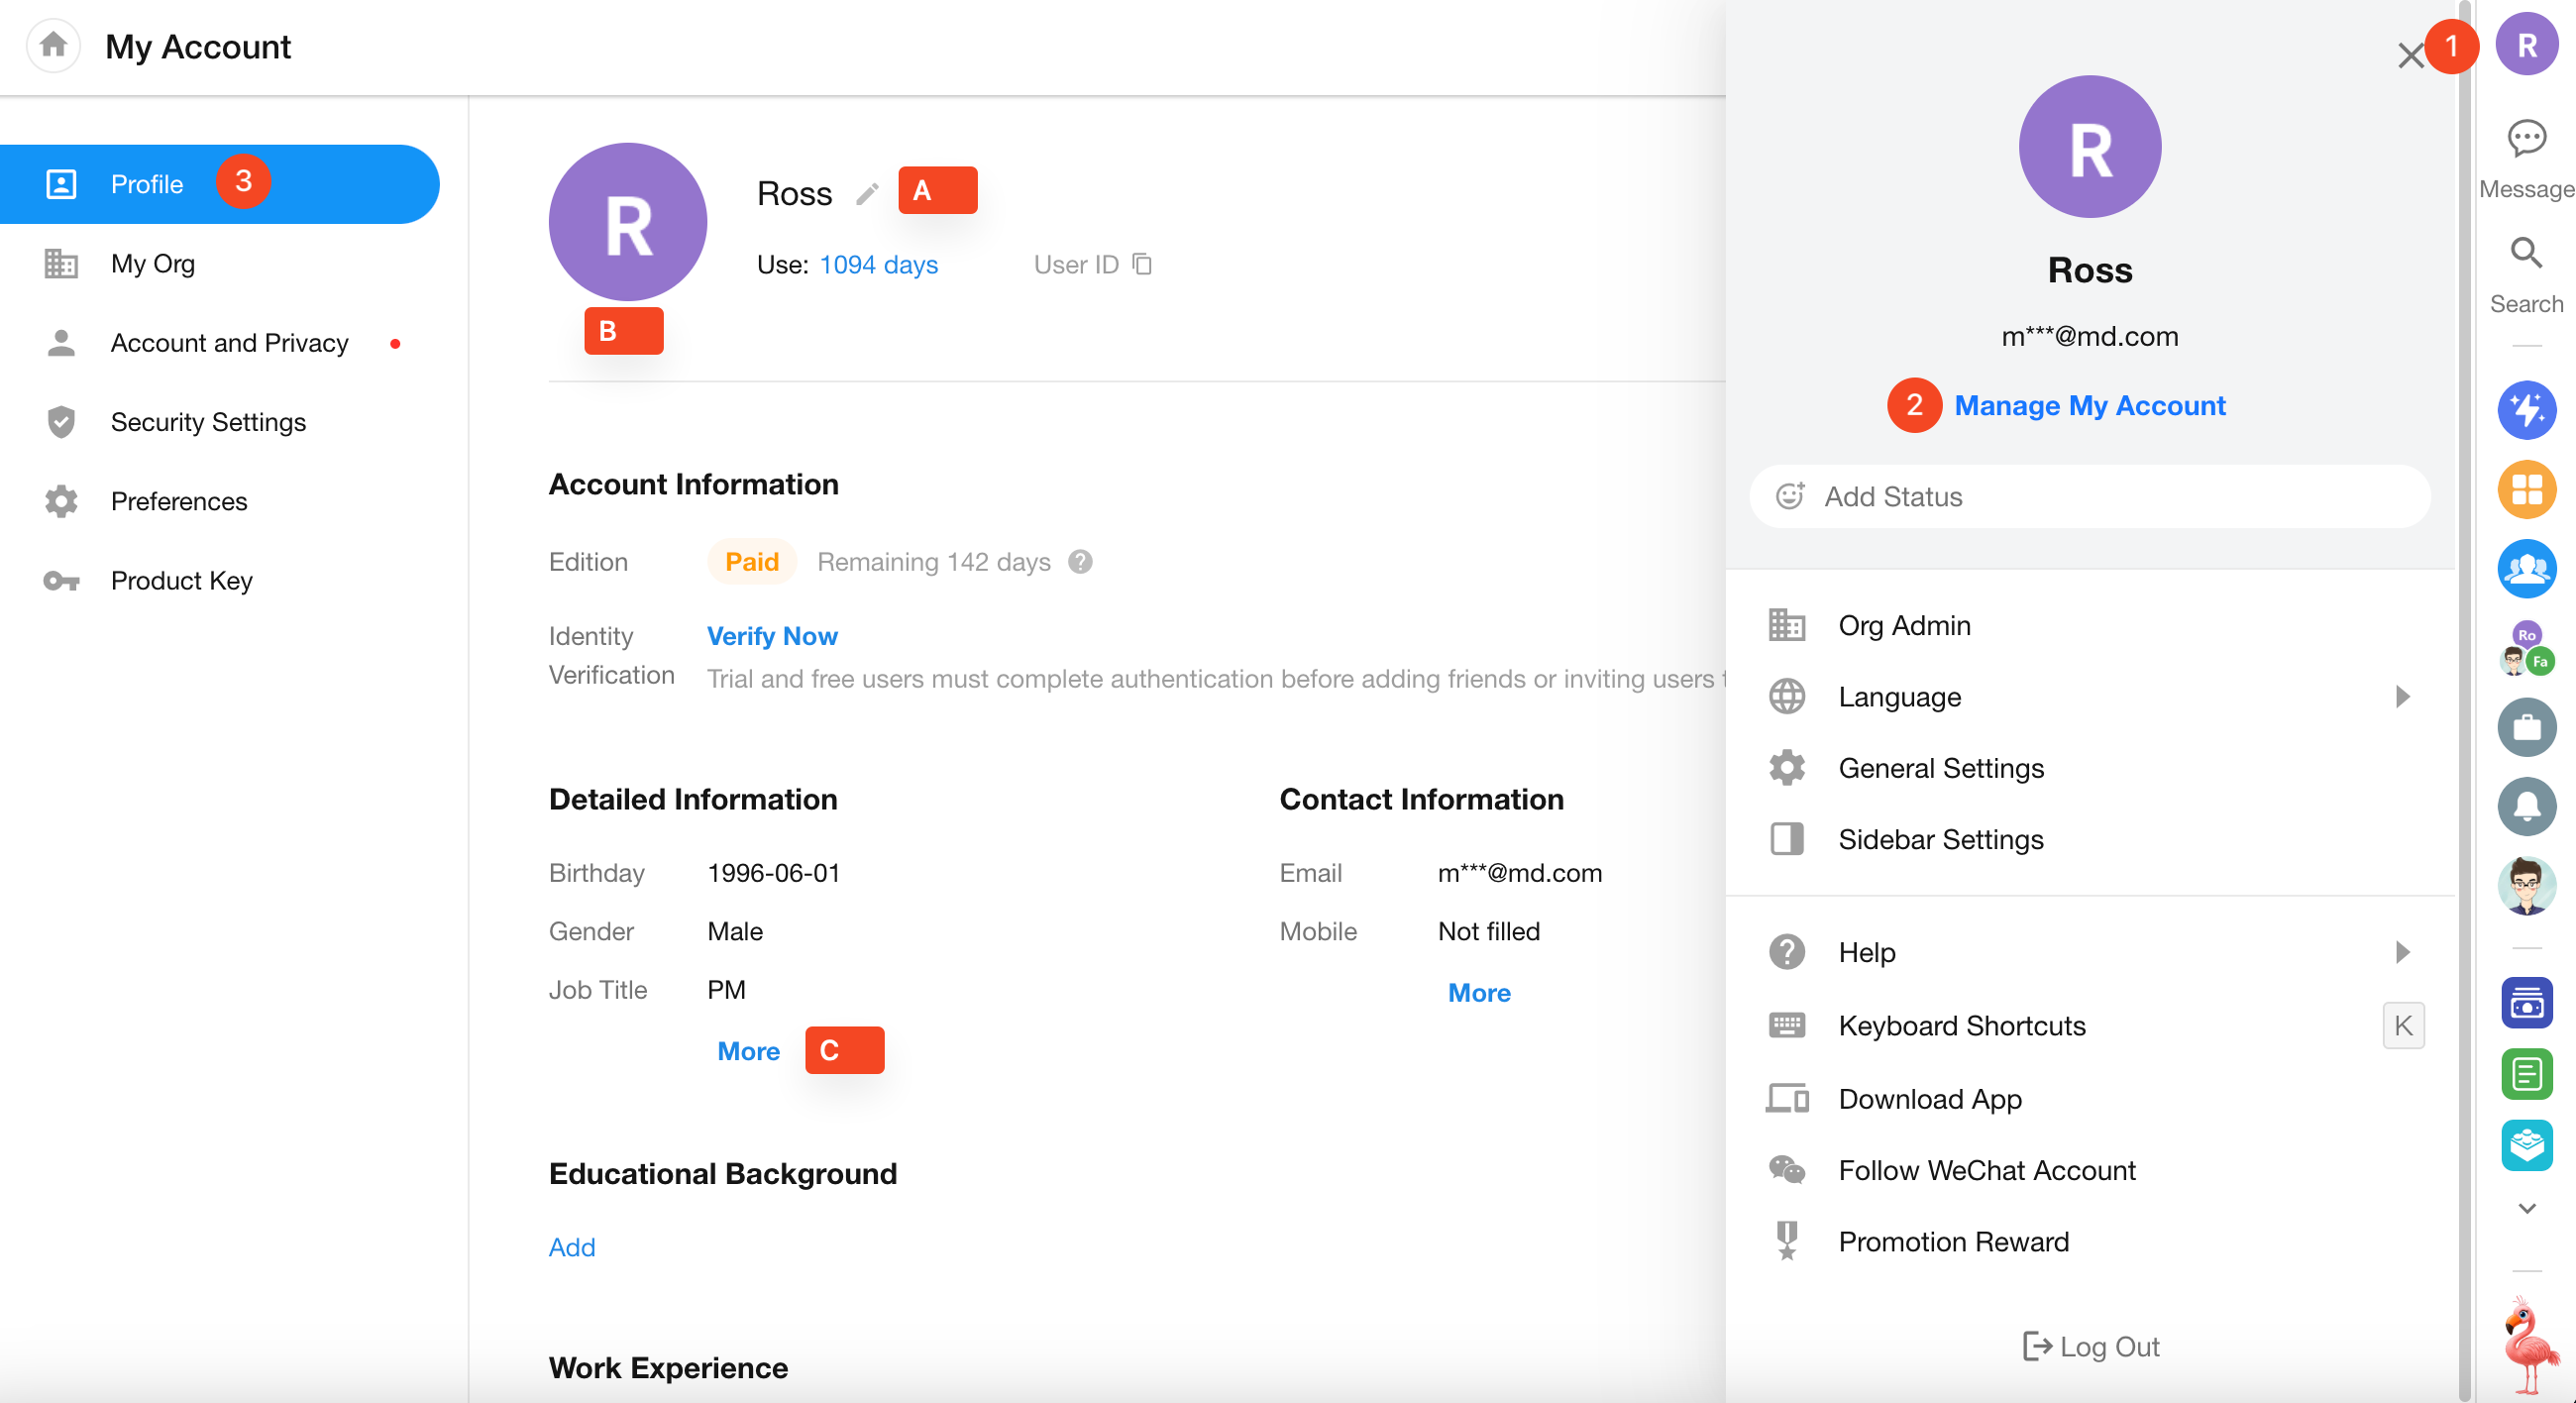Click the bell notification icon in sidebar
The image size is (2576, 1403).
point(2526,806)
